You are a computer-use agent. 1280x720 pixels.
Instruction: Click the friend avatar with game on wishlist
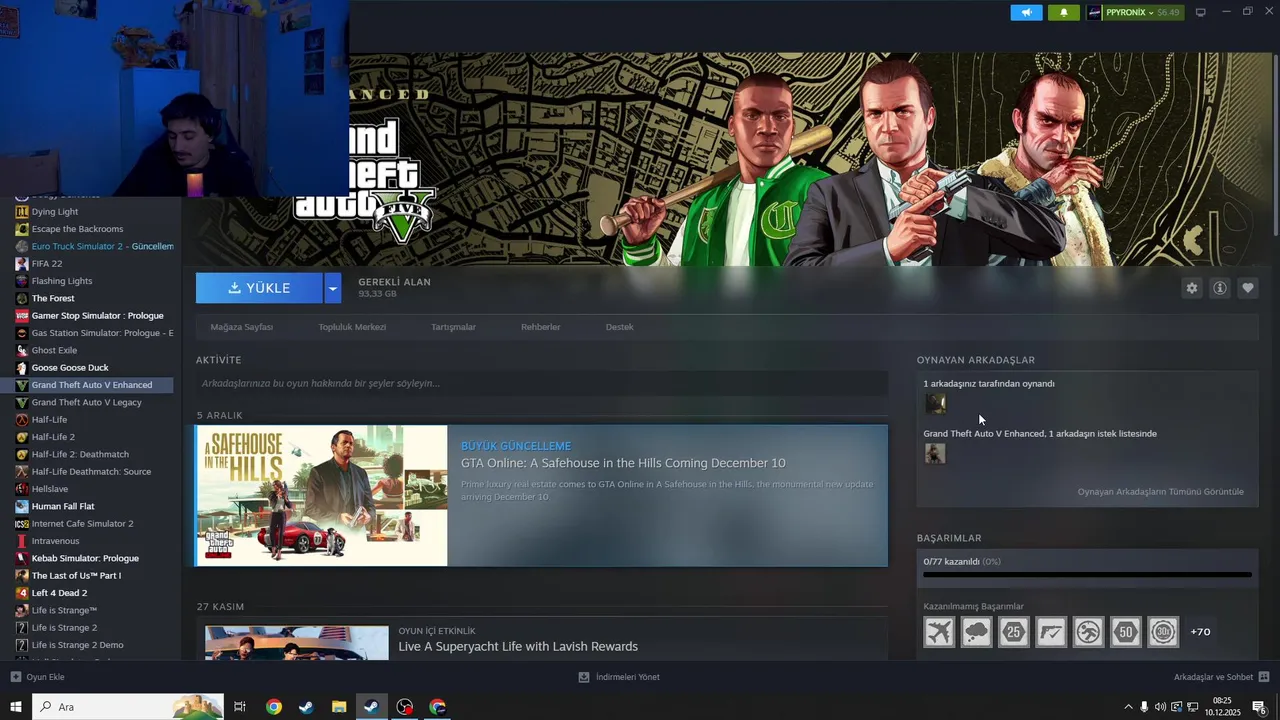pyautogui.click(x=935, y=453)
